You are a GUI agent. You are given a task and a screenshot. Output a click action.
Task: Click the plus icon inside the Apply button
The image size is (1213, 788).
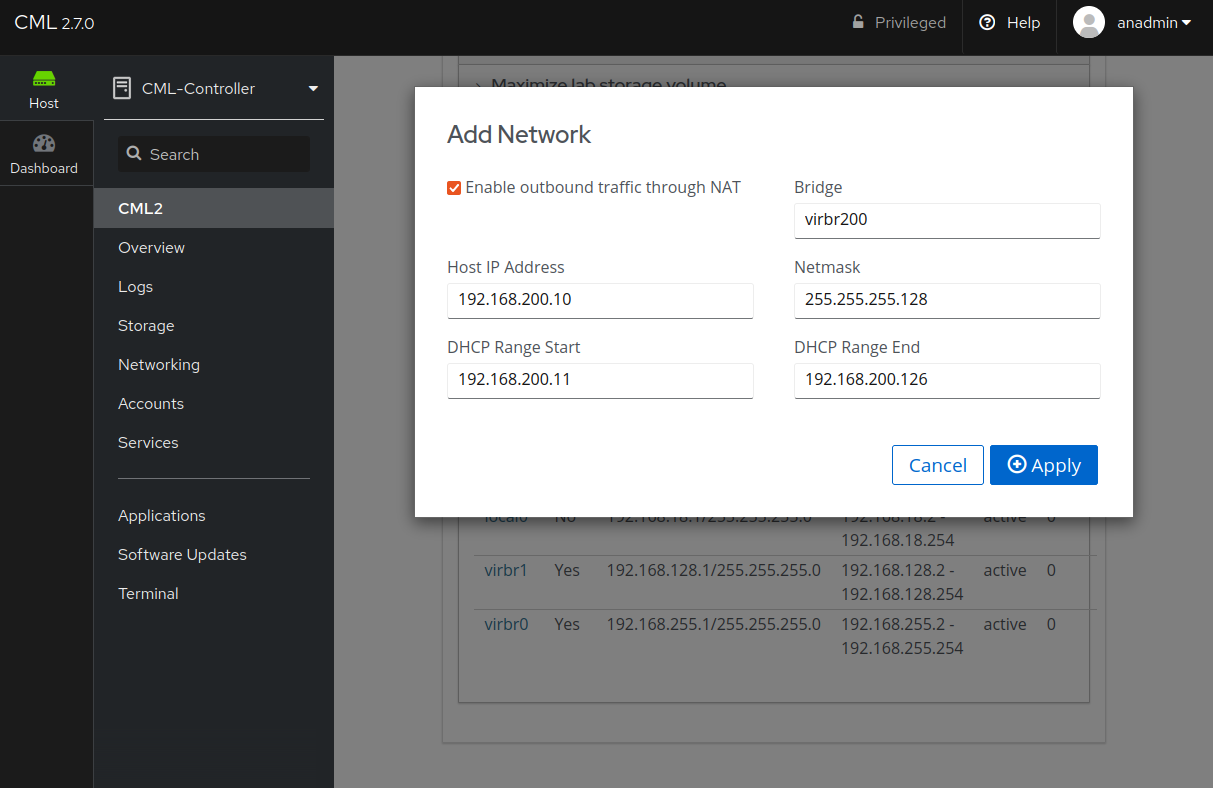1017,465
